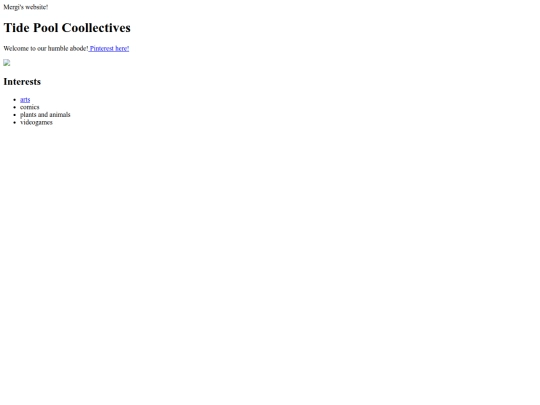Click the 'Tide Pool Coollectives' main heading
This screenshot has width=540, height=405.
click(x=67, y=28)
